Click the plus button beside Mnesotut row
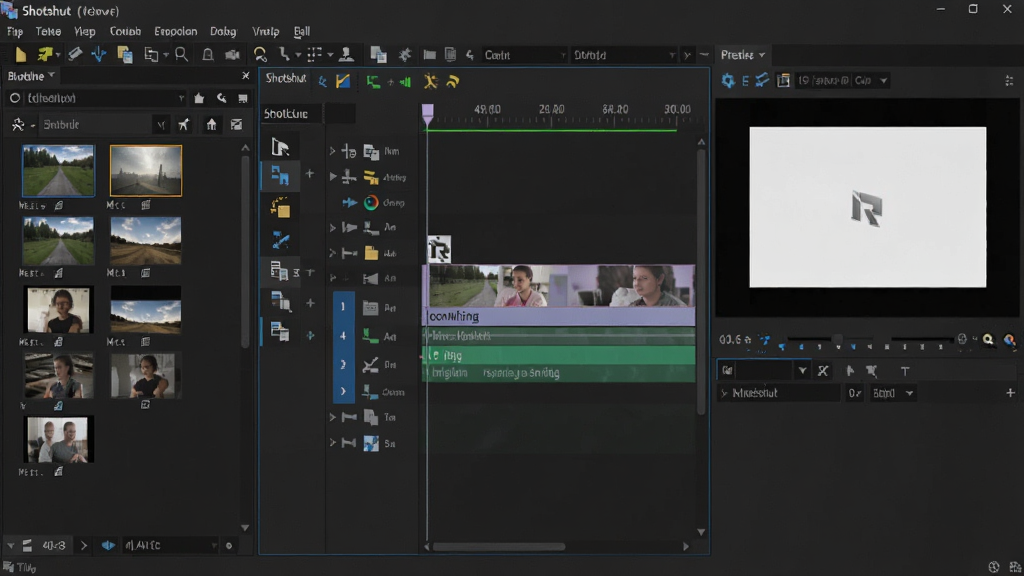 coord(1010,393)
